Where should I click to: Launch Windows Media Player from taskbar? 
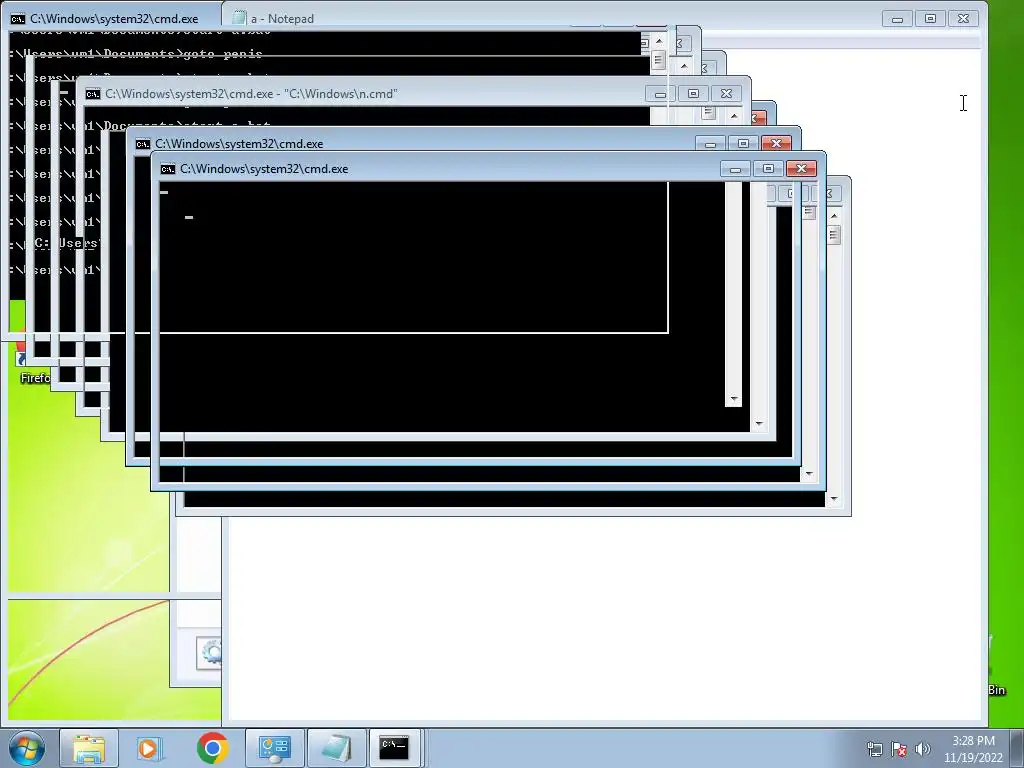(x=150, y=748)
